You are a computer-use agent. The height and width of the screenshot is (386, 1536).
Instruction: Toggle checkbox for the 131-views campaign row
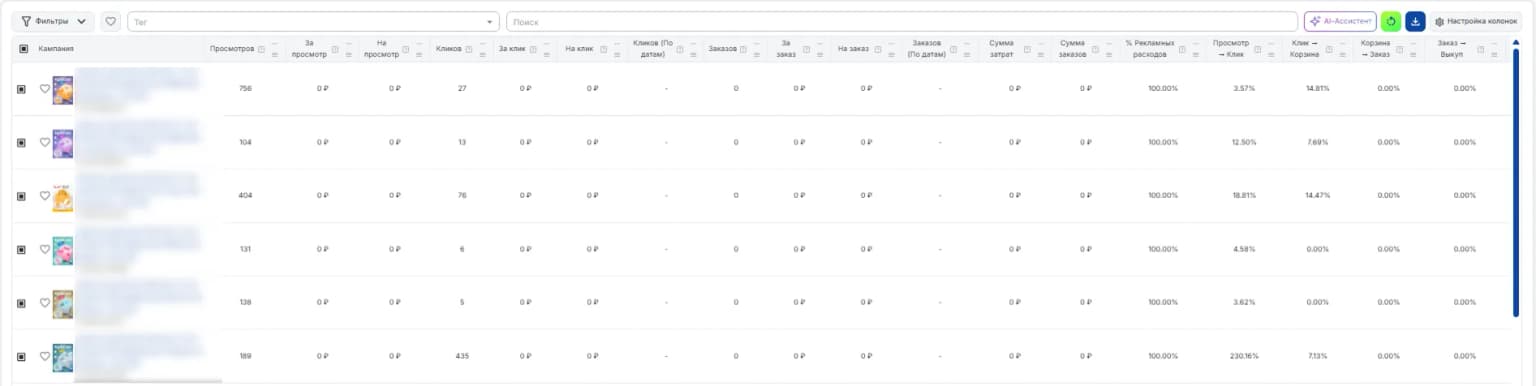click(21, 249)
